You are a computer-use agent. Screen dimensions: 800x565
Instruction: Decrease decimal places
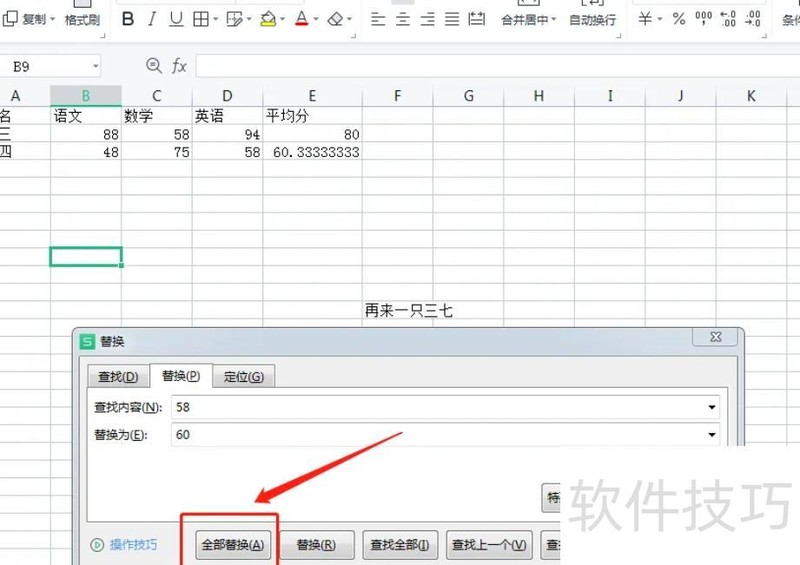pyautogui.click(x=753, y=18)
